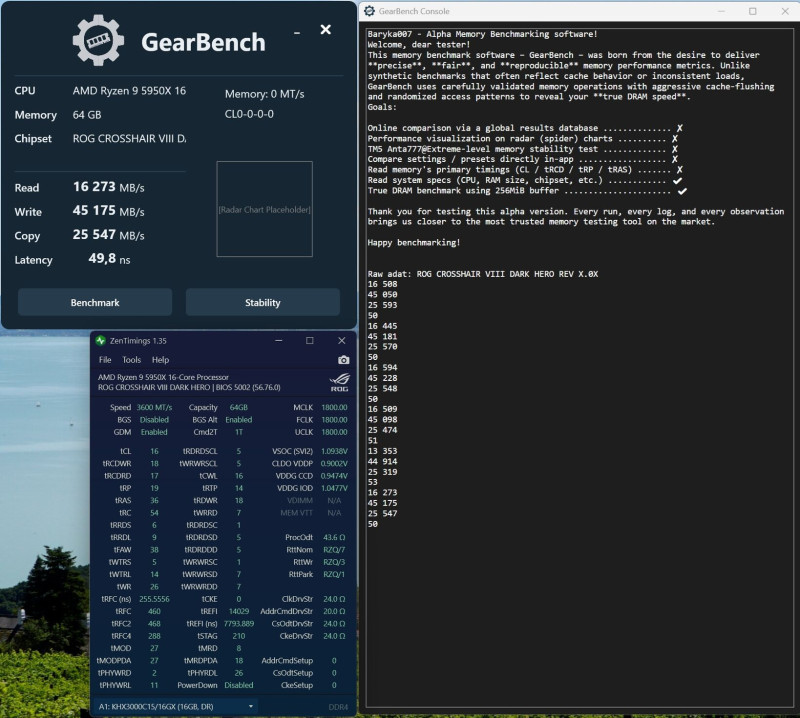Minimize the GearBench window with the dash
800x718 pixels.
click(297, 33)
